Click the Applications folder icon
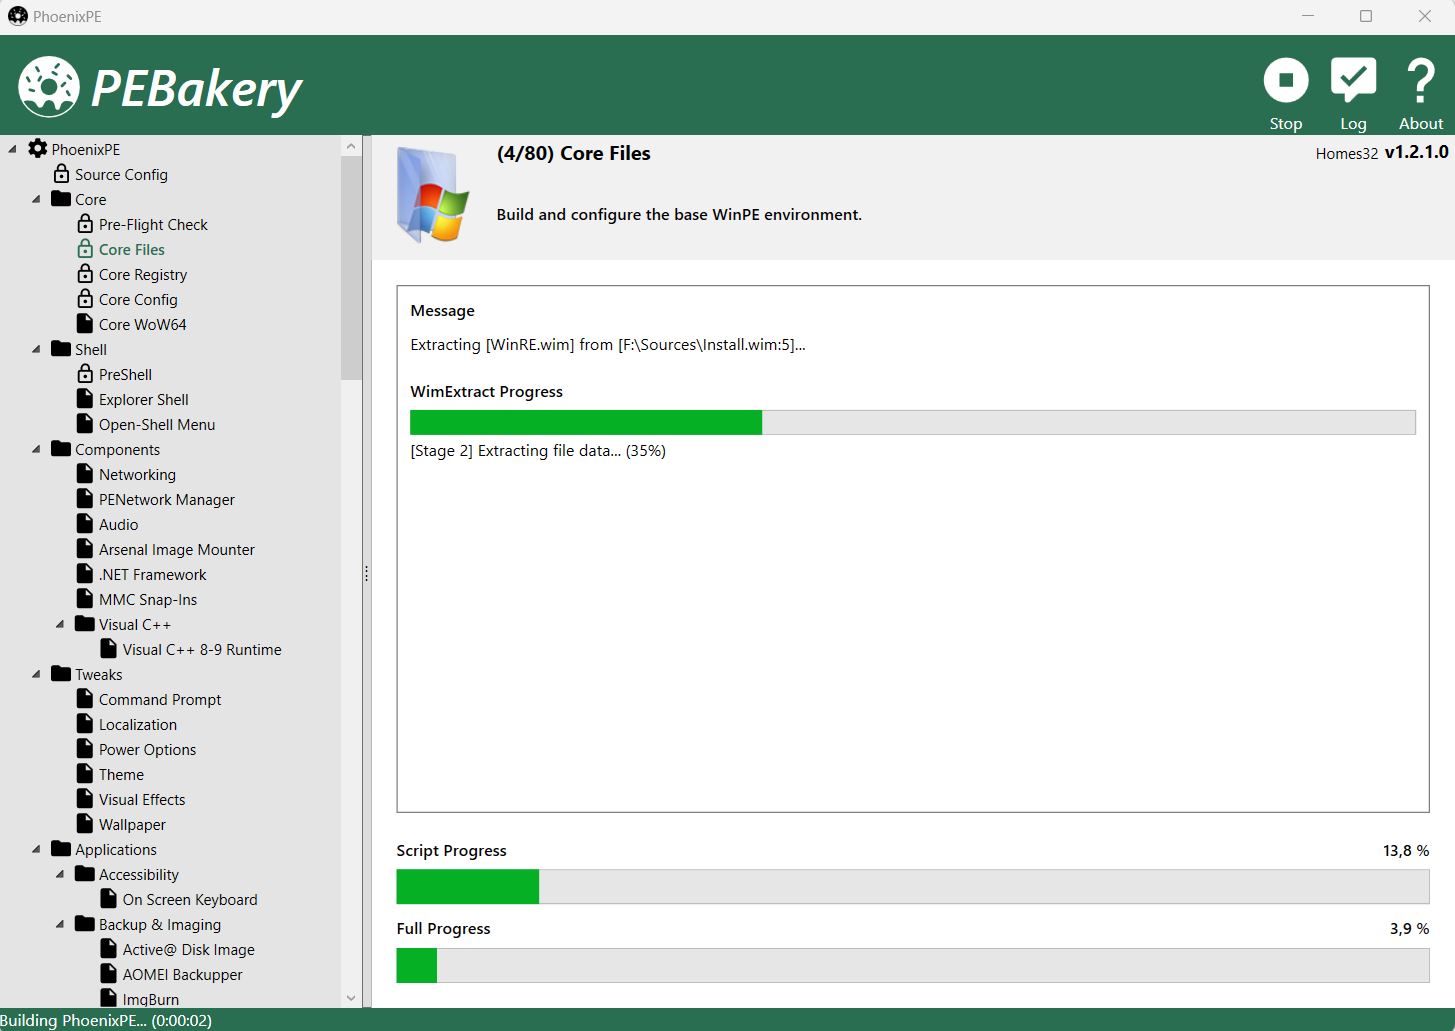The image size is (1455, 1031). click(61, 848)
